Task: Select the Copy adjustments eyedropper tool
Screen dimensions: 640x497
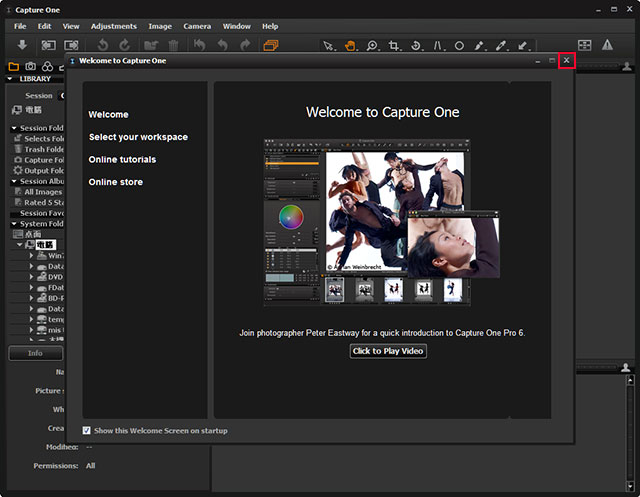Action: (x=501, y=45)
